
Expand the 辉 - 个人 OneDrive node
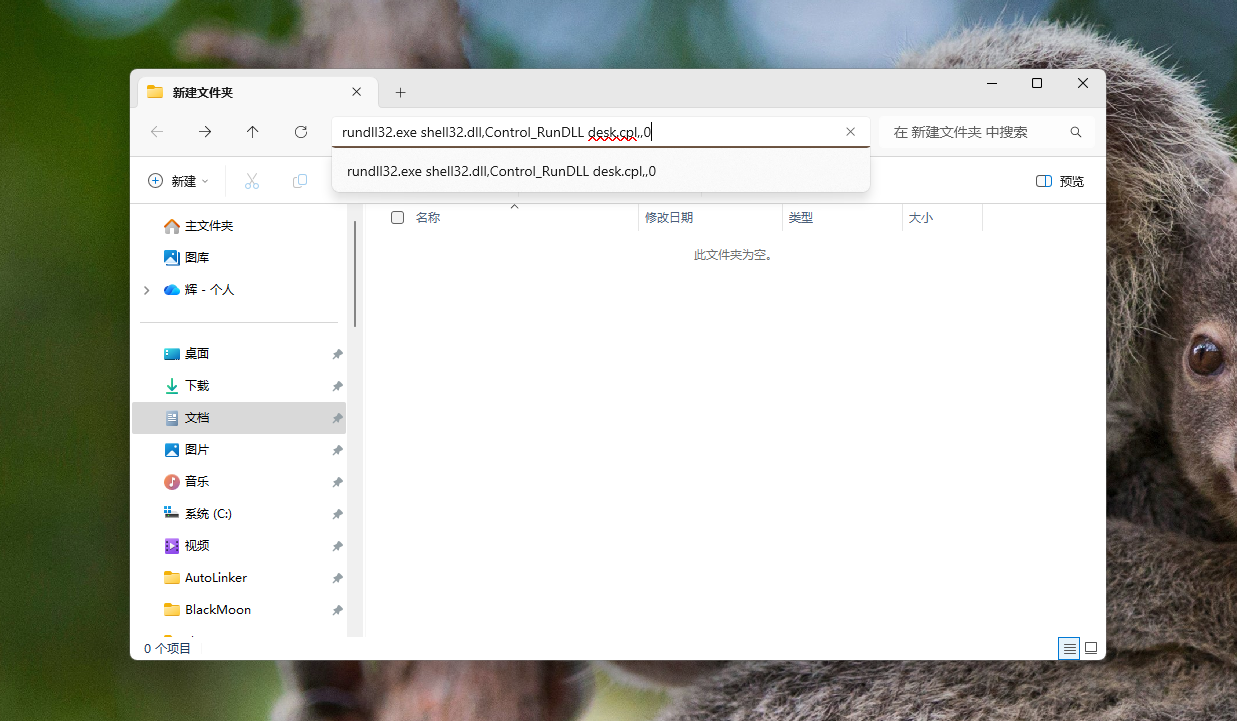click(x=147, y=290)
